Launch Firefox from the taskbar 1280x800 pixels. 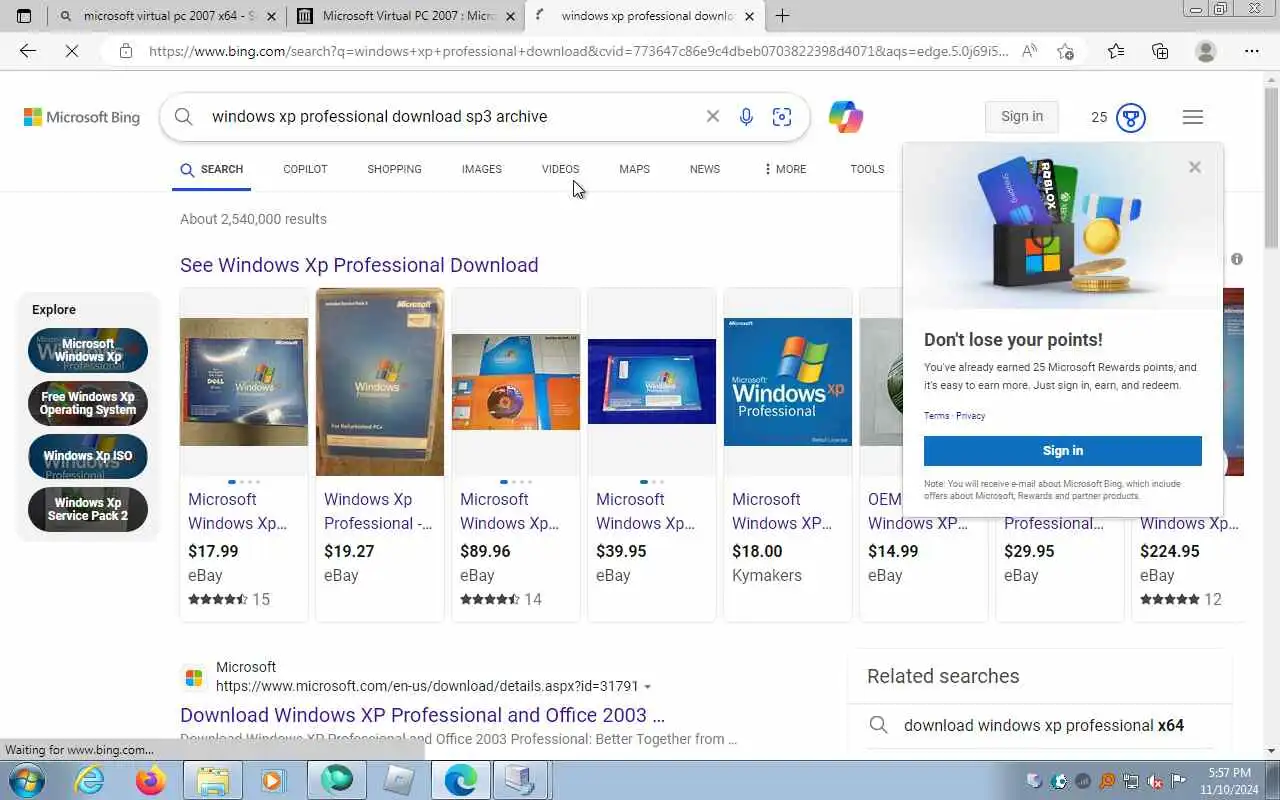click(x=151, y=780)
